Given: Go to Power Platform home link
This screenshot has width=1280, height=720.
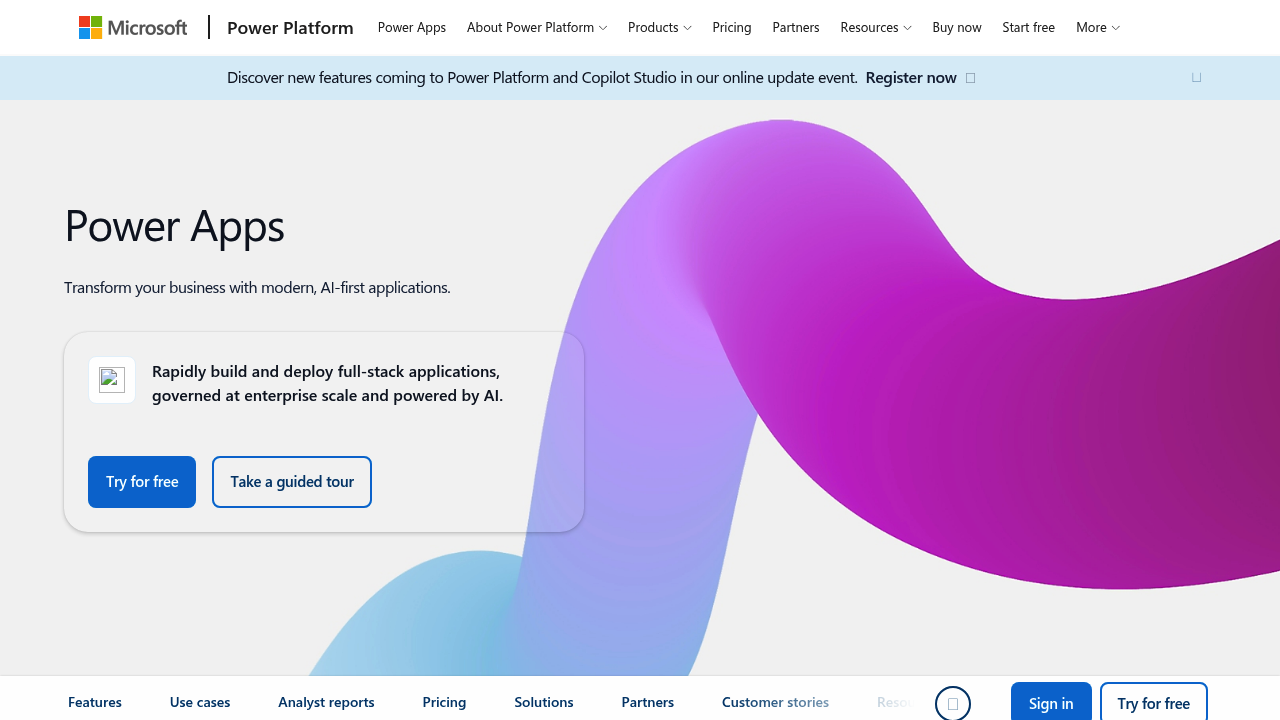Looking at the screenshot, I should pyautogui.click(x=290, y=28).
